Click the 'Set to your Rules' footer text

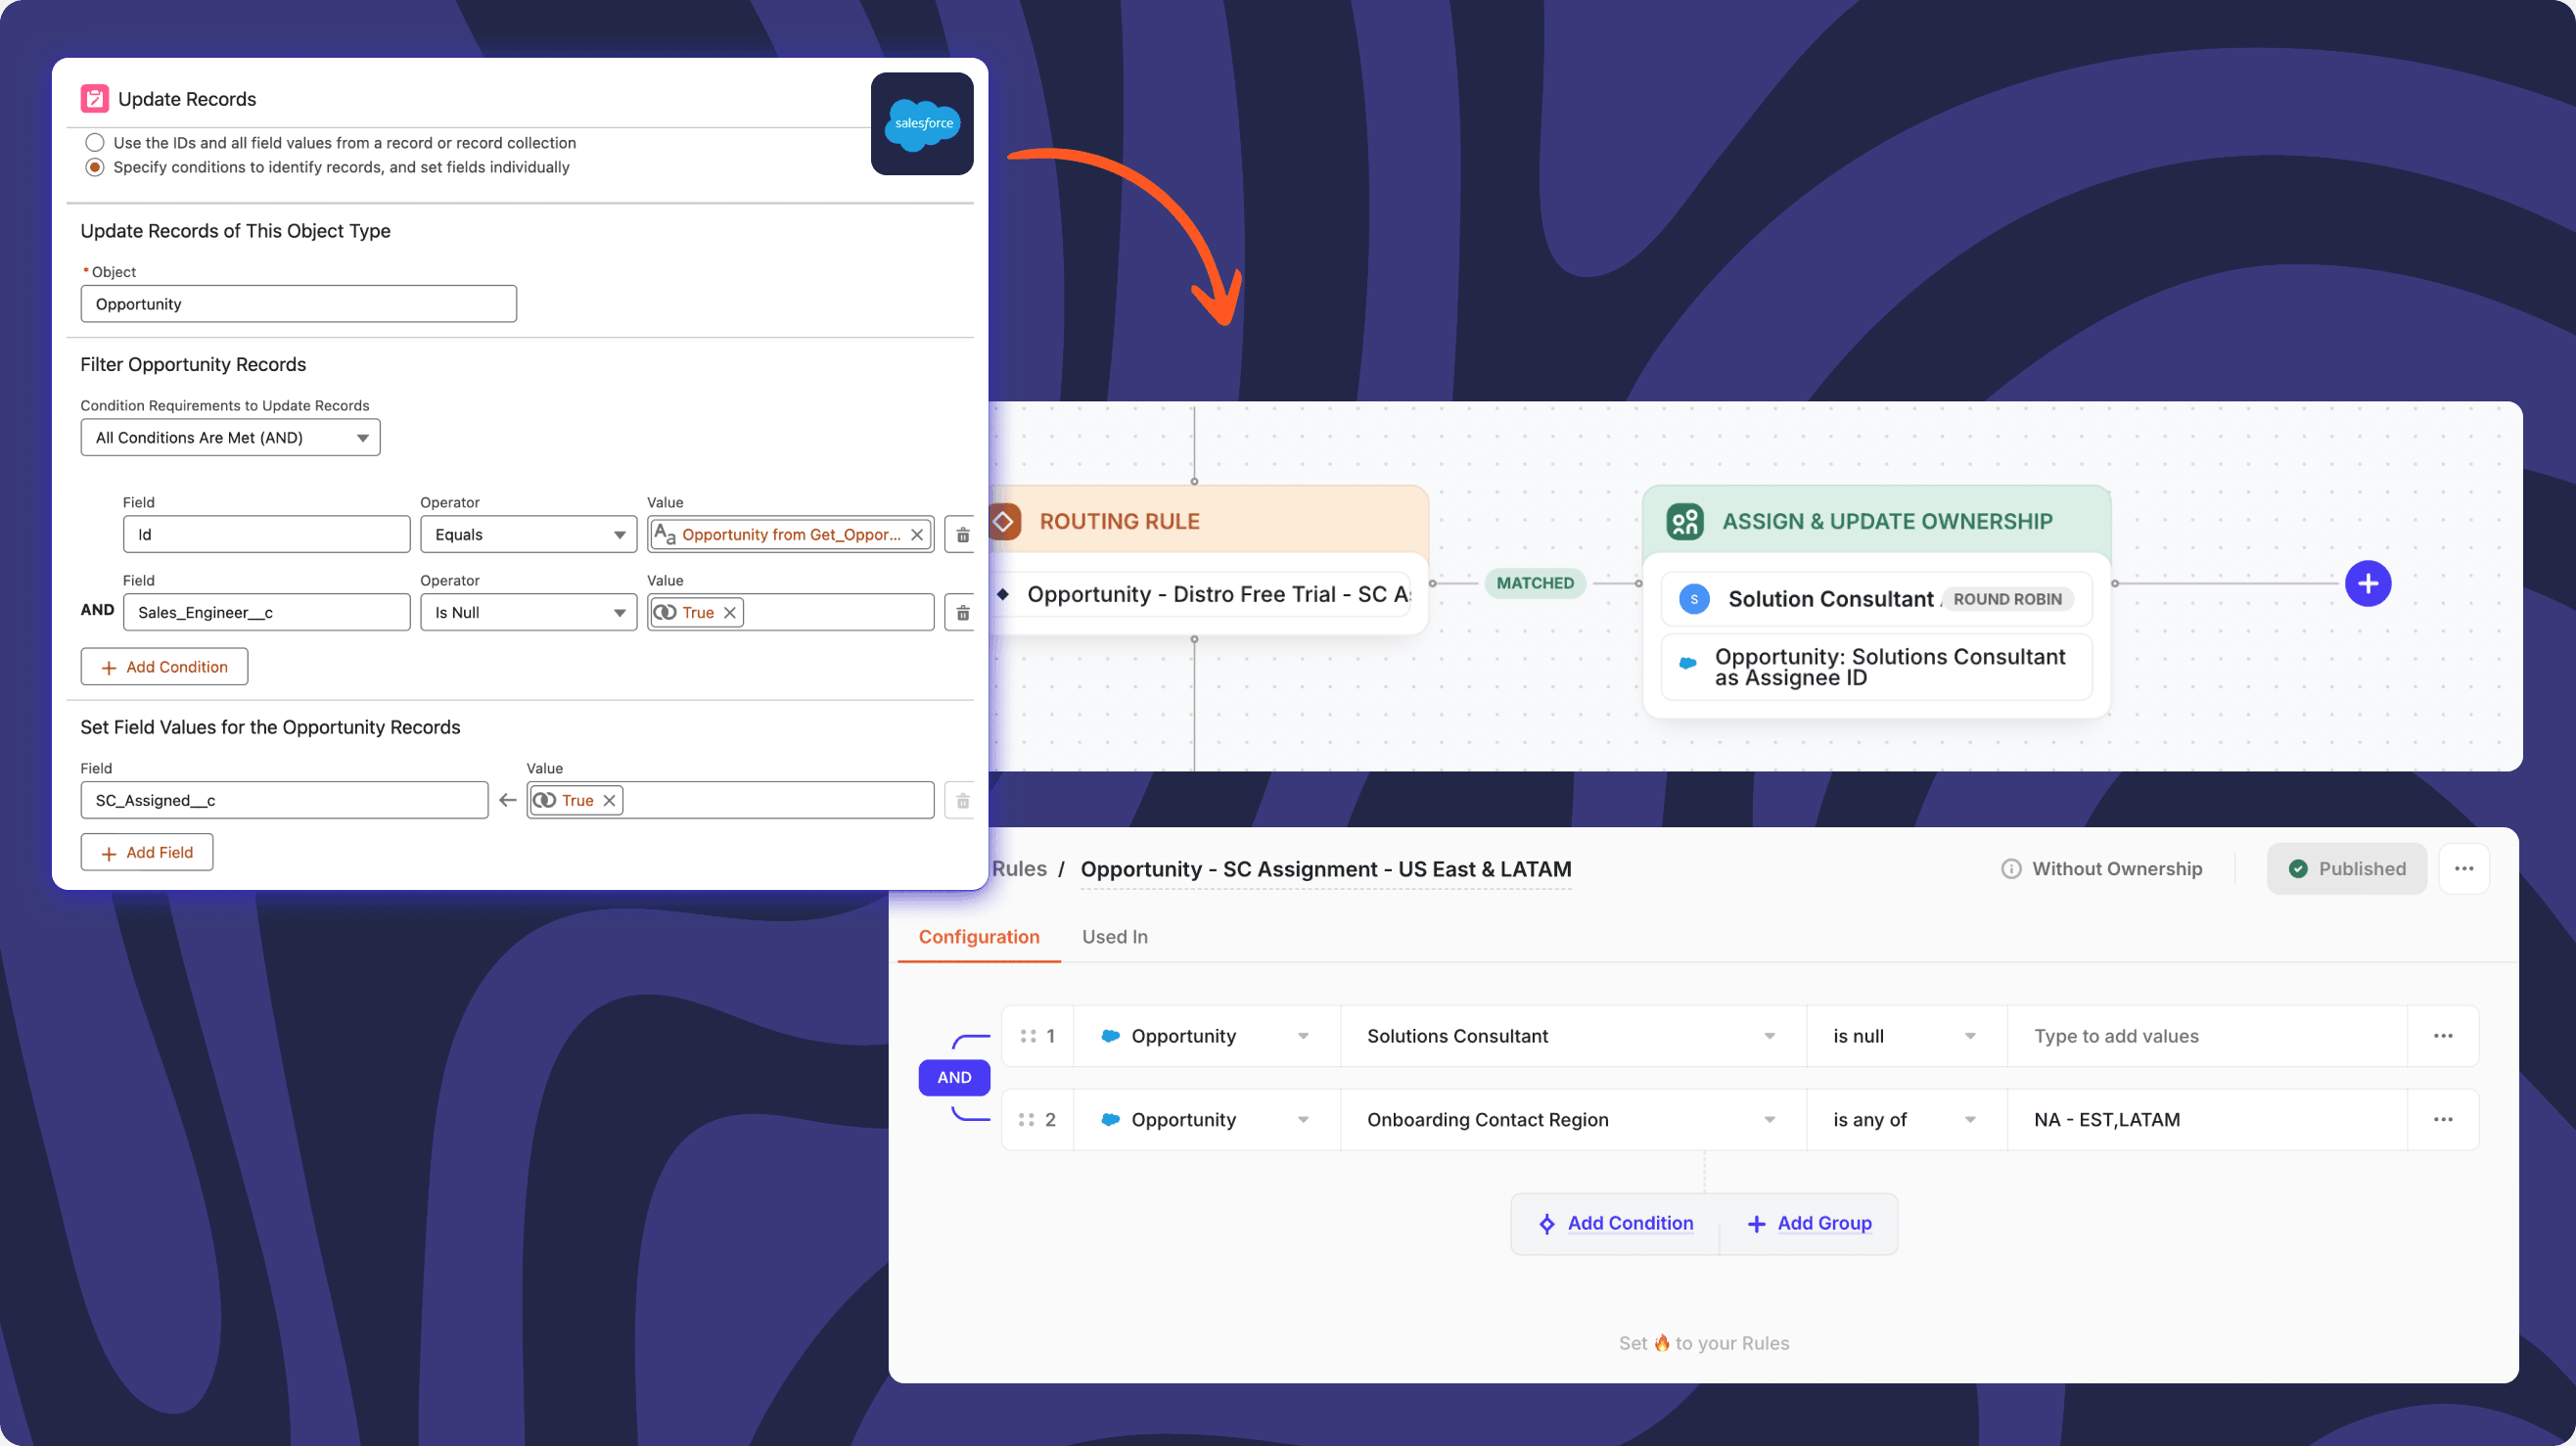1704,1343
